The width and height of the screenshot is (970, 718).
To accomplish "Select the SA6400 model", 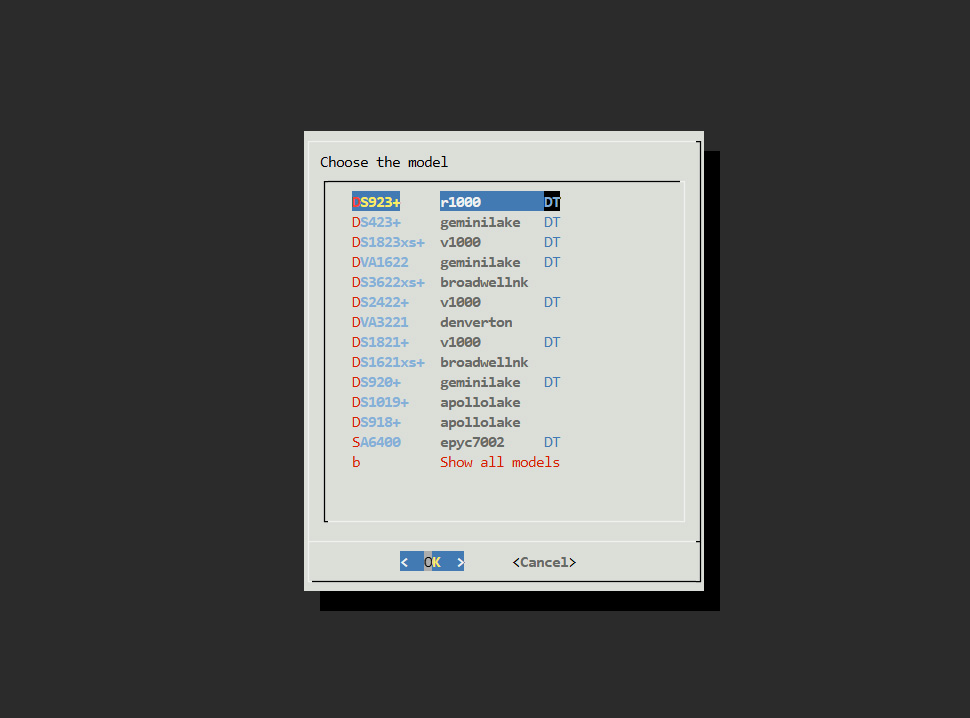I will tap(376, 442).
